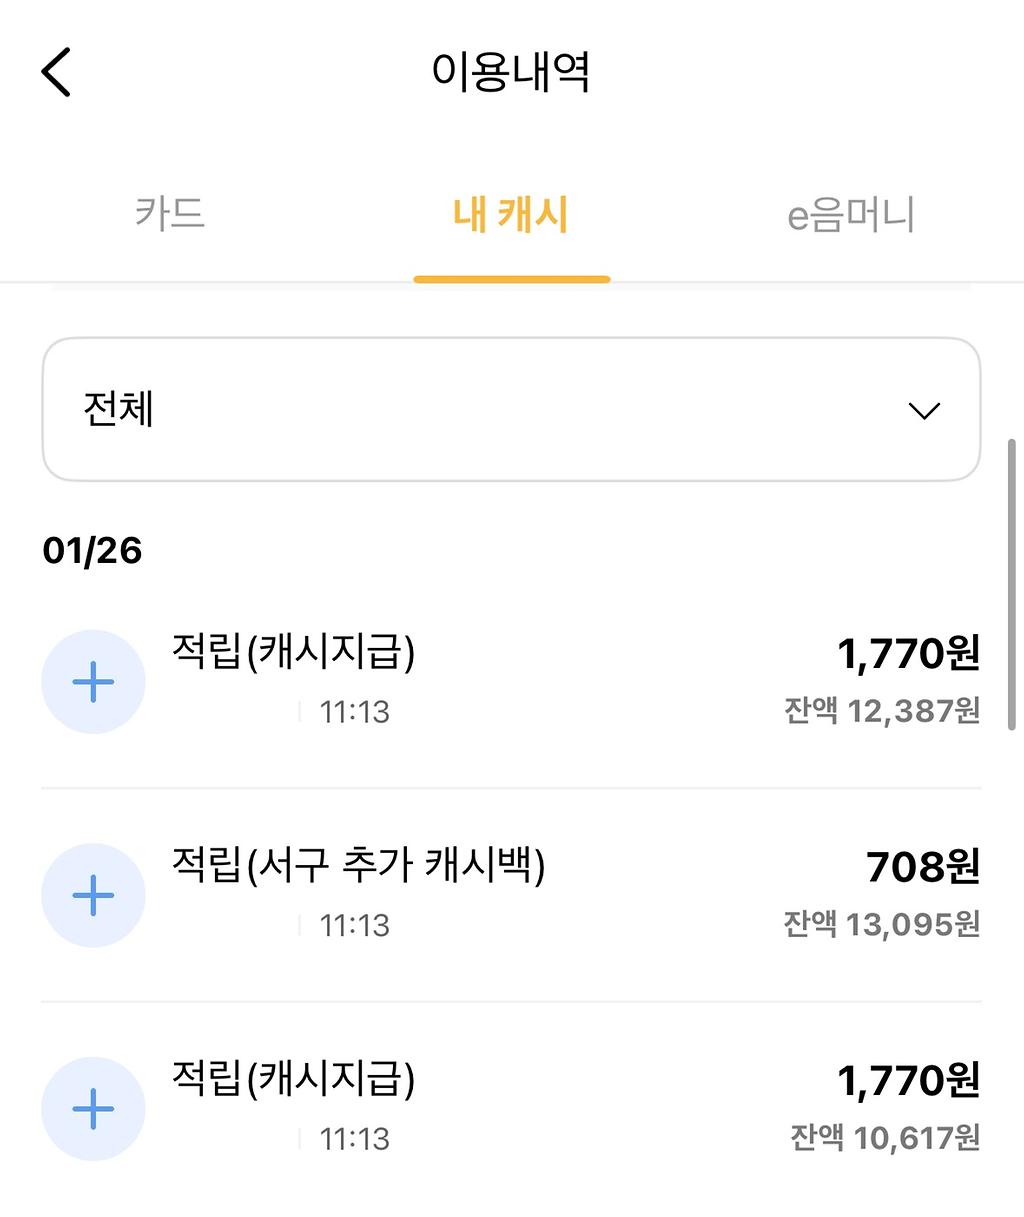Click the chevron arrow in 전체 box
This screenshot has width=1024, height=1217.
point(924,411)
